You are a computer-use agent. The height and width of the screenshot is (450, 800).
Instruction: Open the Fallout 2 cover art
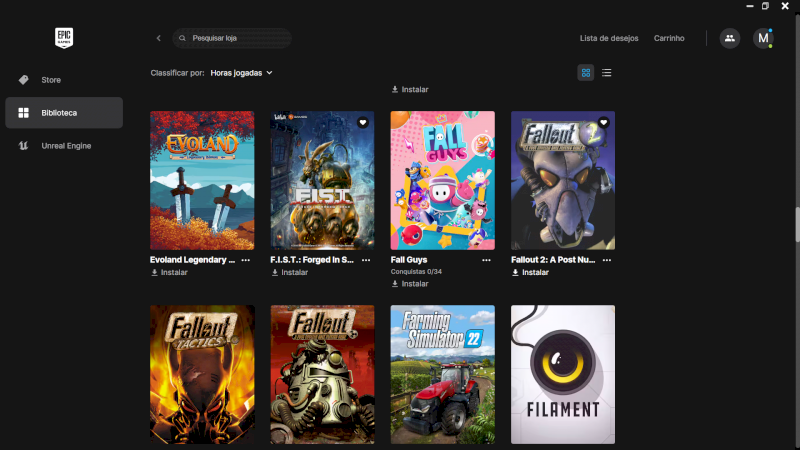[563, 181]
